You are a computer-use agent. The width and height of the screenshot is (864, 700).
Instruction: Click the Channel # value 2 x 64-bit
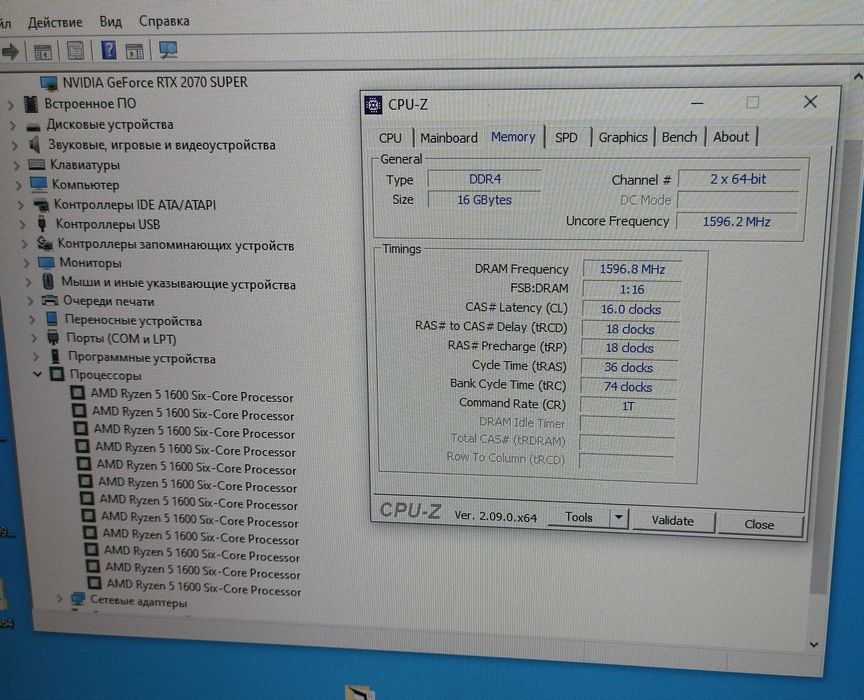click(738, 179)
